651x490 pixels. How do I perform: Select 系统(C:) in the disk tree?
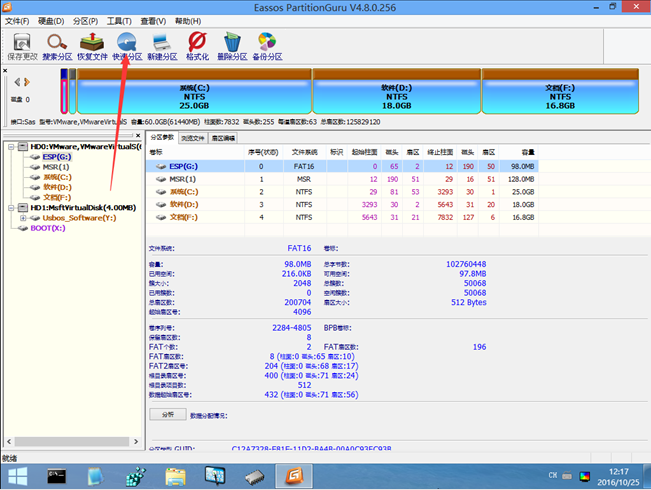point(57,177)
